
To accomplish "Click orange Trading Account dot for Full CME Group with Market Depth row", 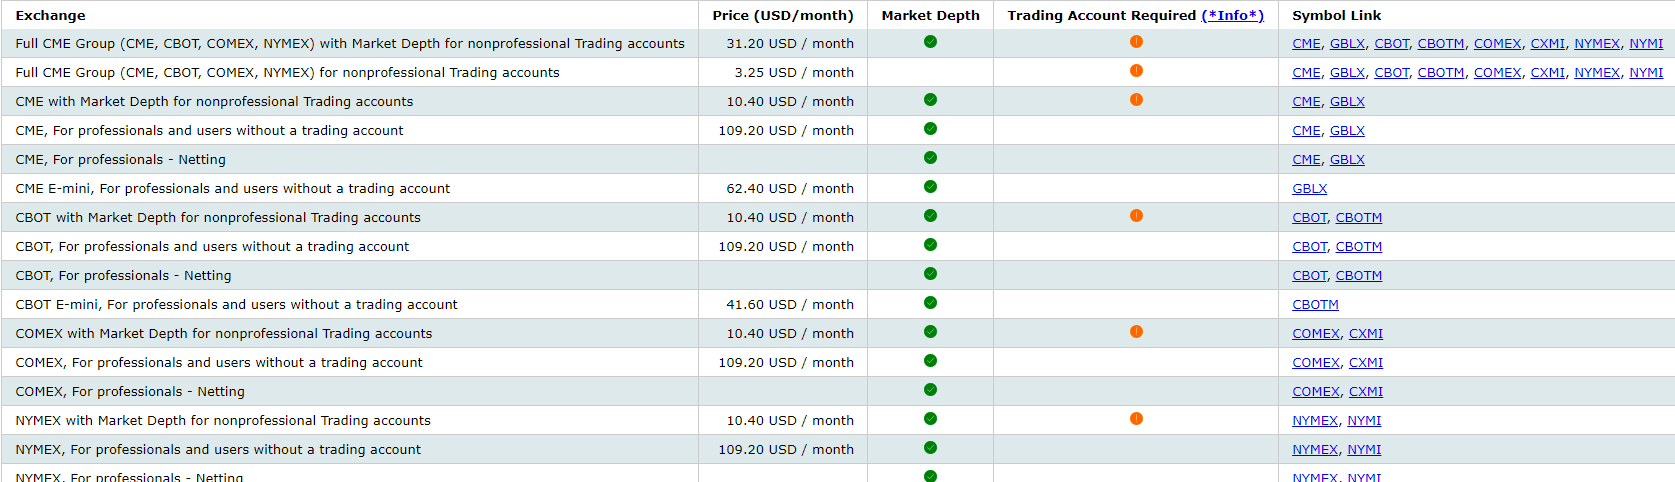I will (x=1136, y=42).
